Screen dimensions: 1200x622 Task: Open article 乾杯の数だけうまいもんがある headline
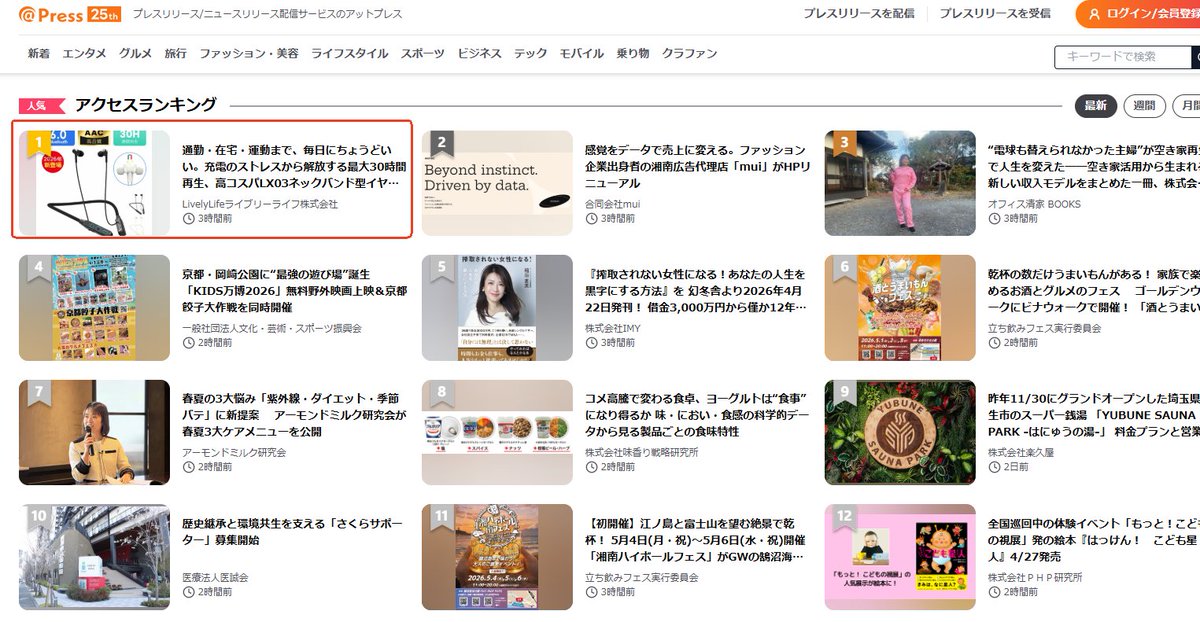coord(1093,291)
